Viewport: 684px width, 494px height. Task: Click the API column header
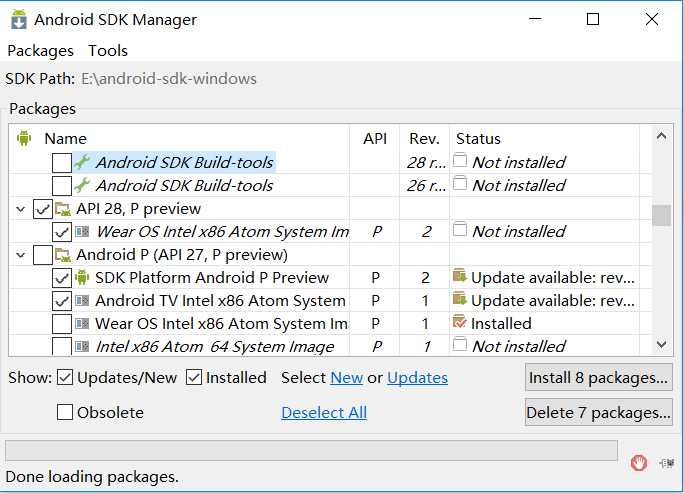tap(375, 139)
